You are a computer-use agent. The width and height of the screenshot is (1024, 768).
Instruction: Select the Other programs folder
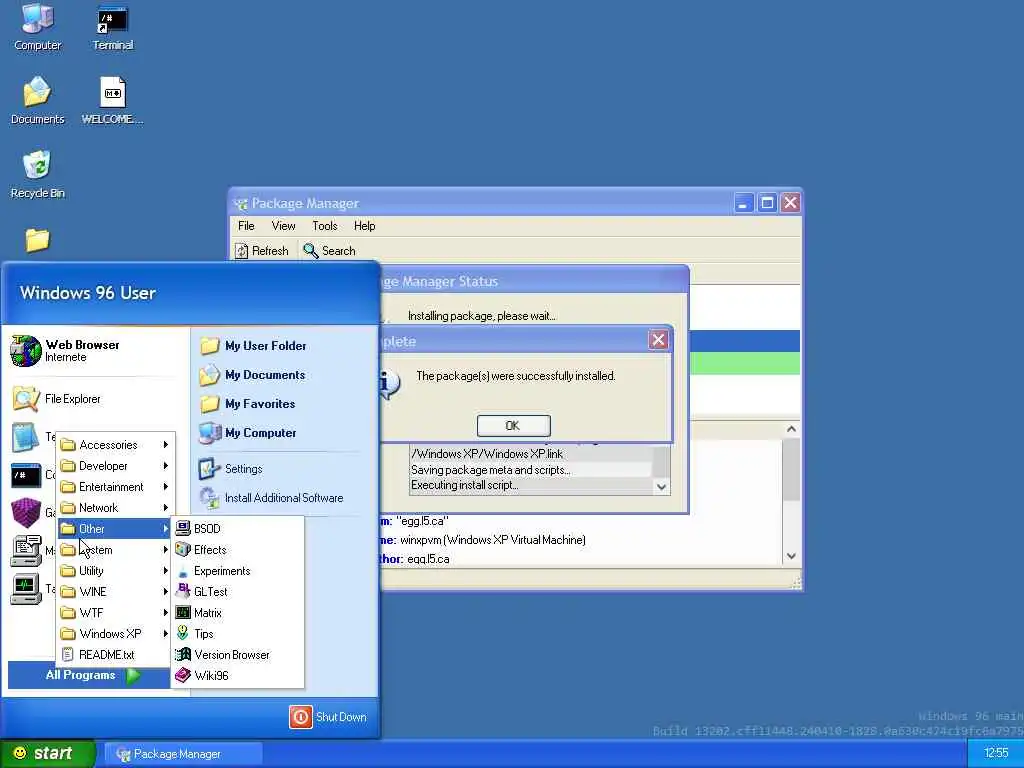(115, 528)
